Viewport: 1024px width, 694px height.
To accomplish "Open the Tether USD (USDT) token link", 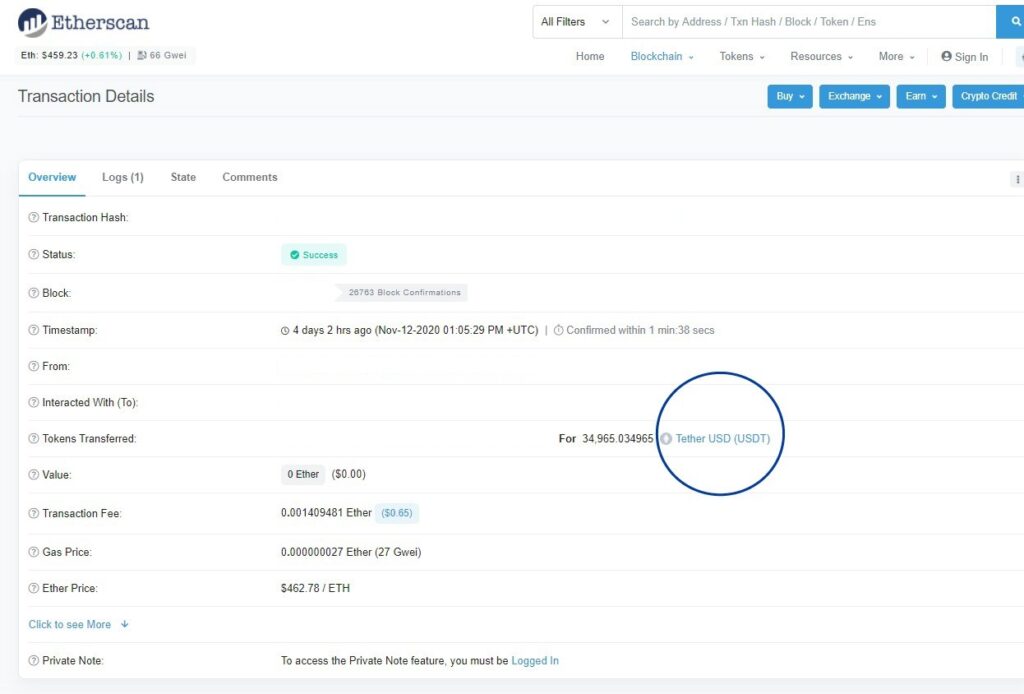I will coord(722,439).
